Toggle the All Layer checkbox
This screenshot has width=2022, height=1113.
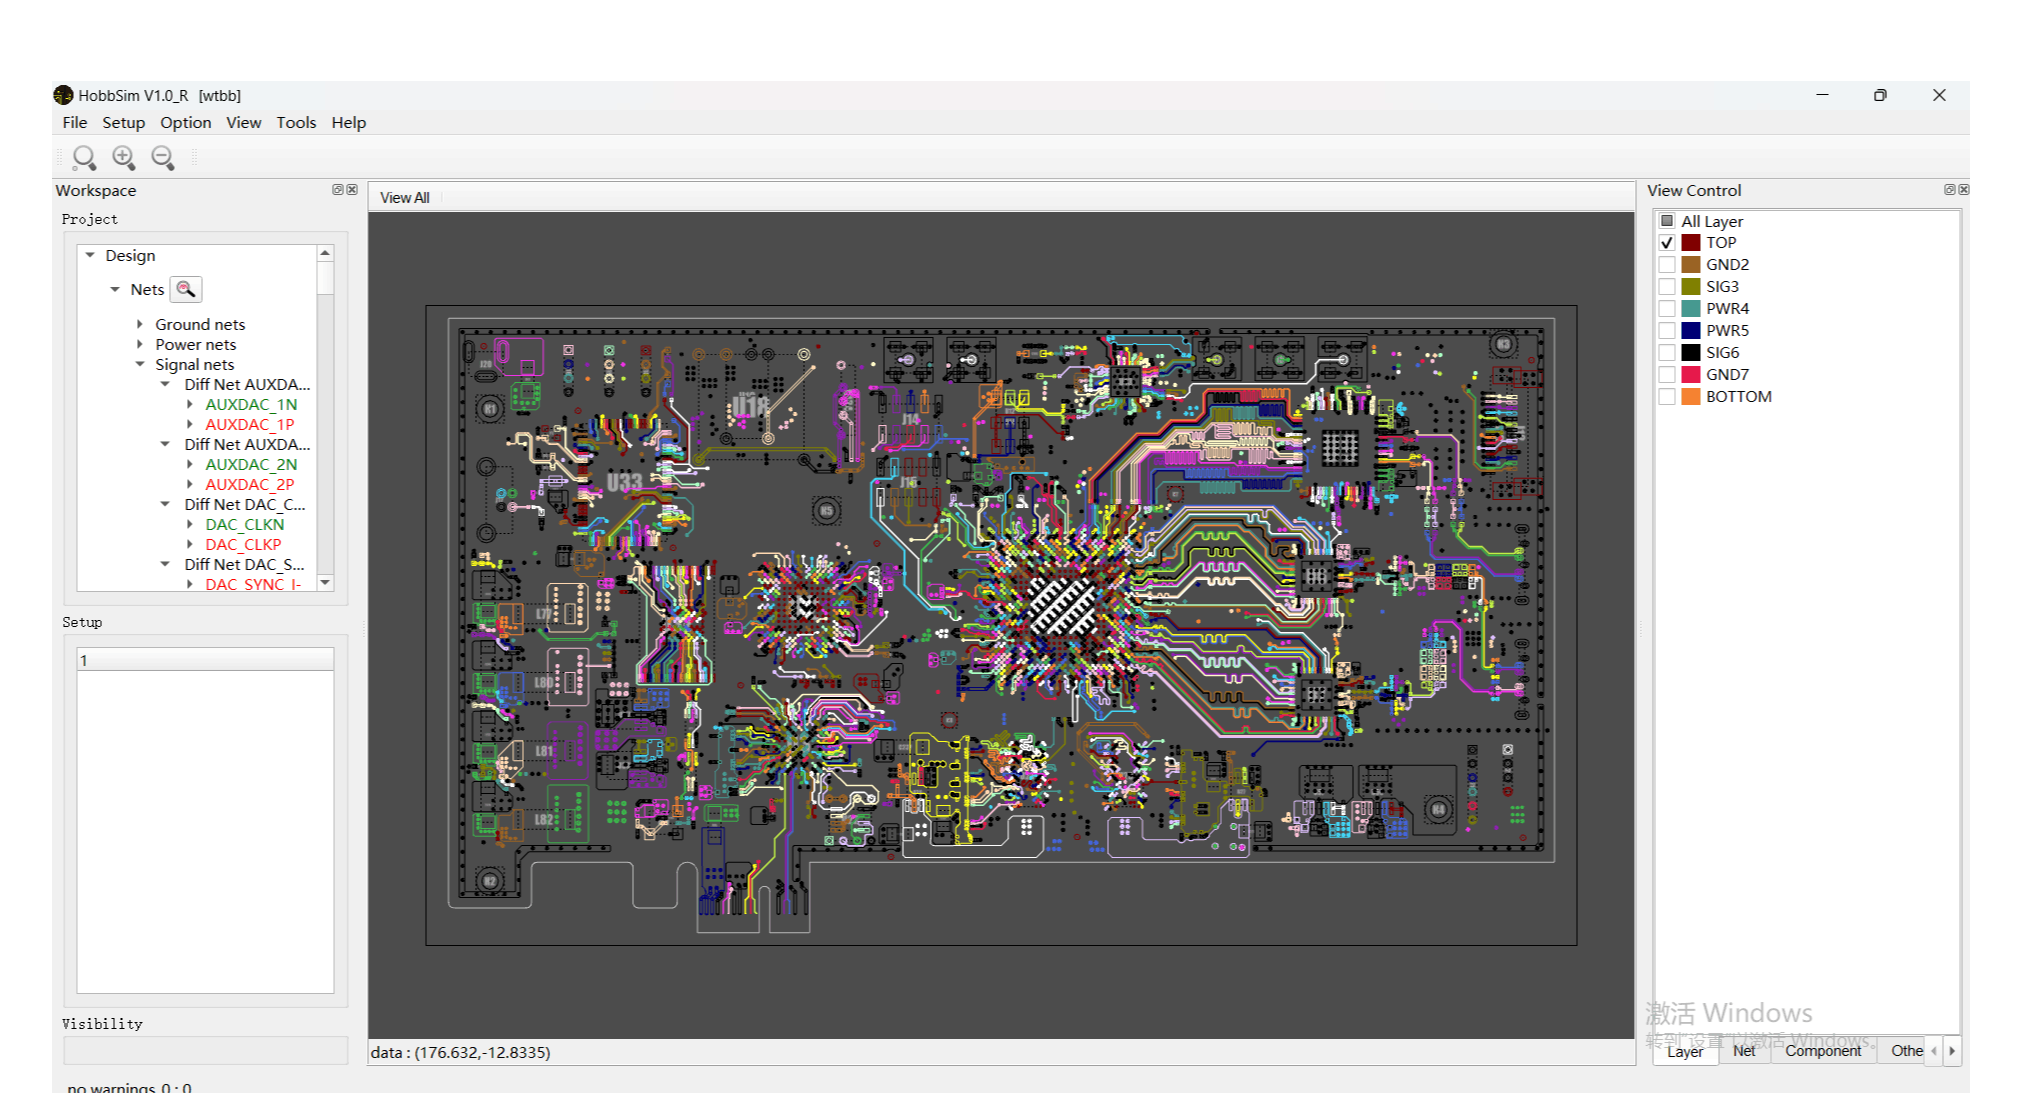click(x=1667, y=221)
